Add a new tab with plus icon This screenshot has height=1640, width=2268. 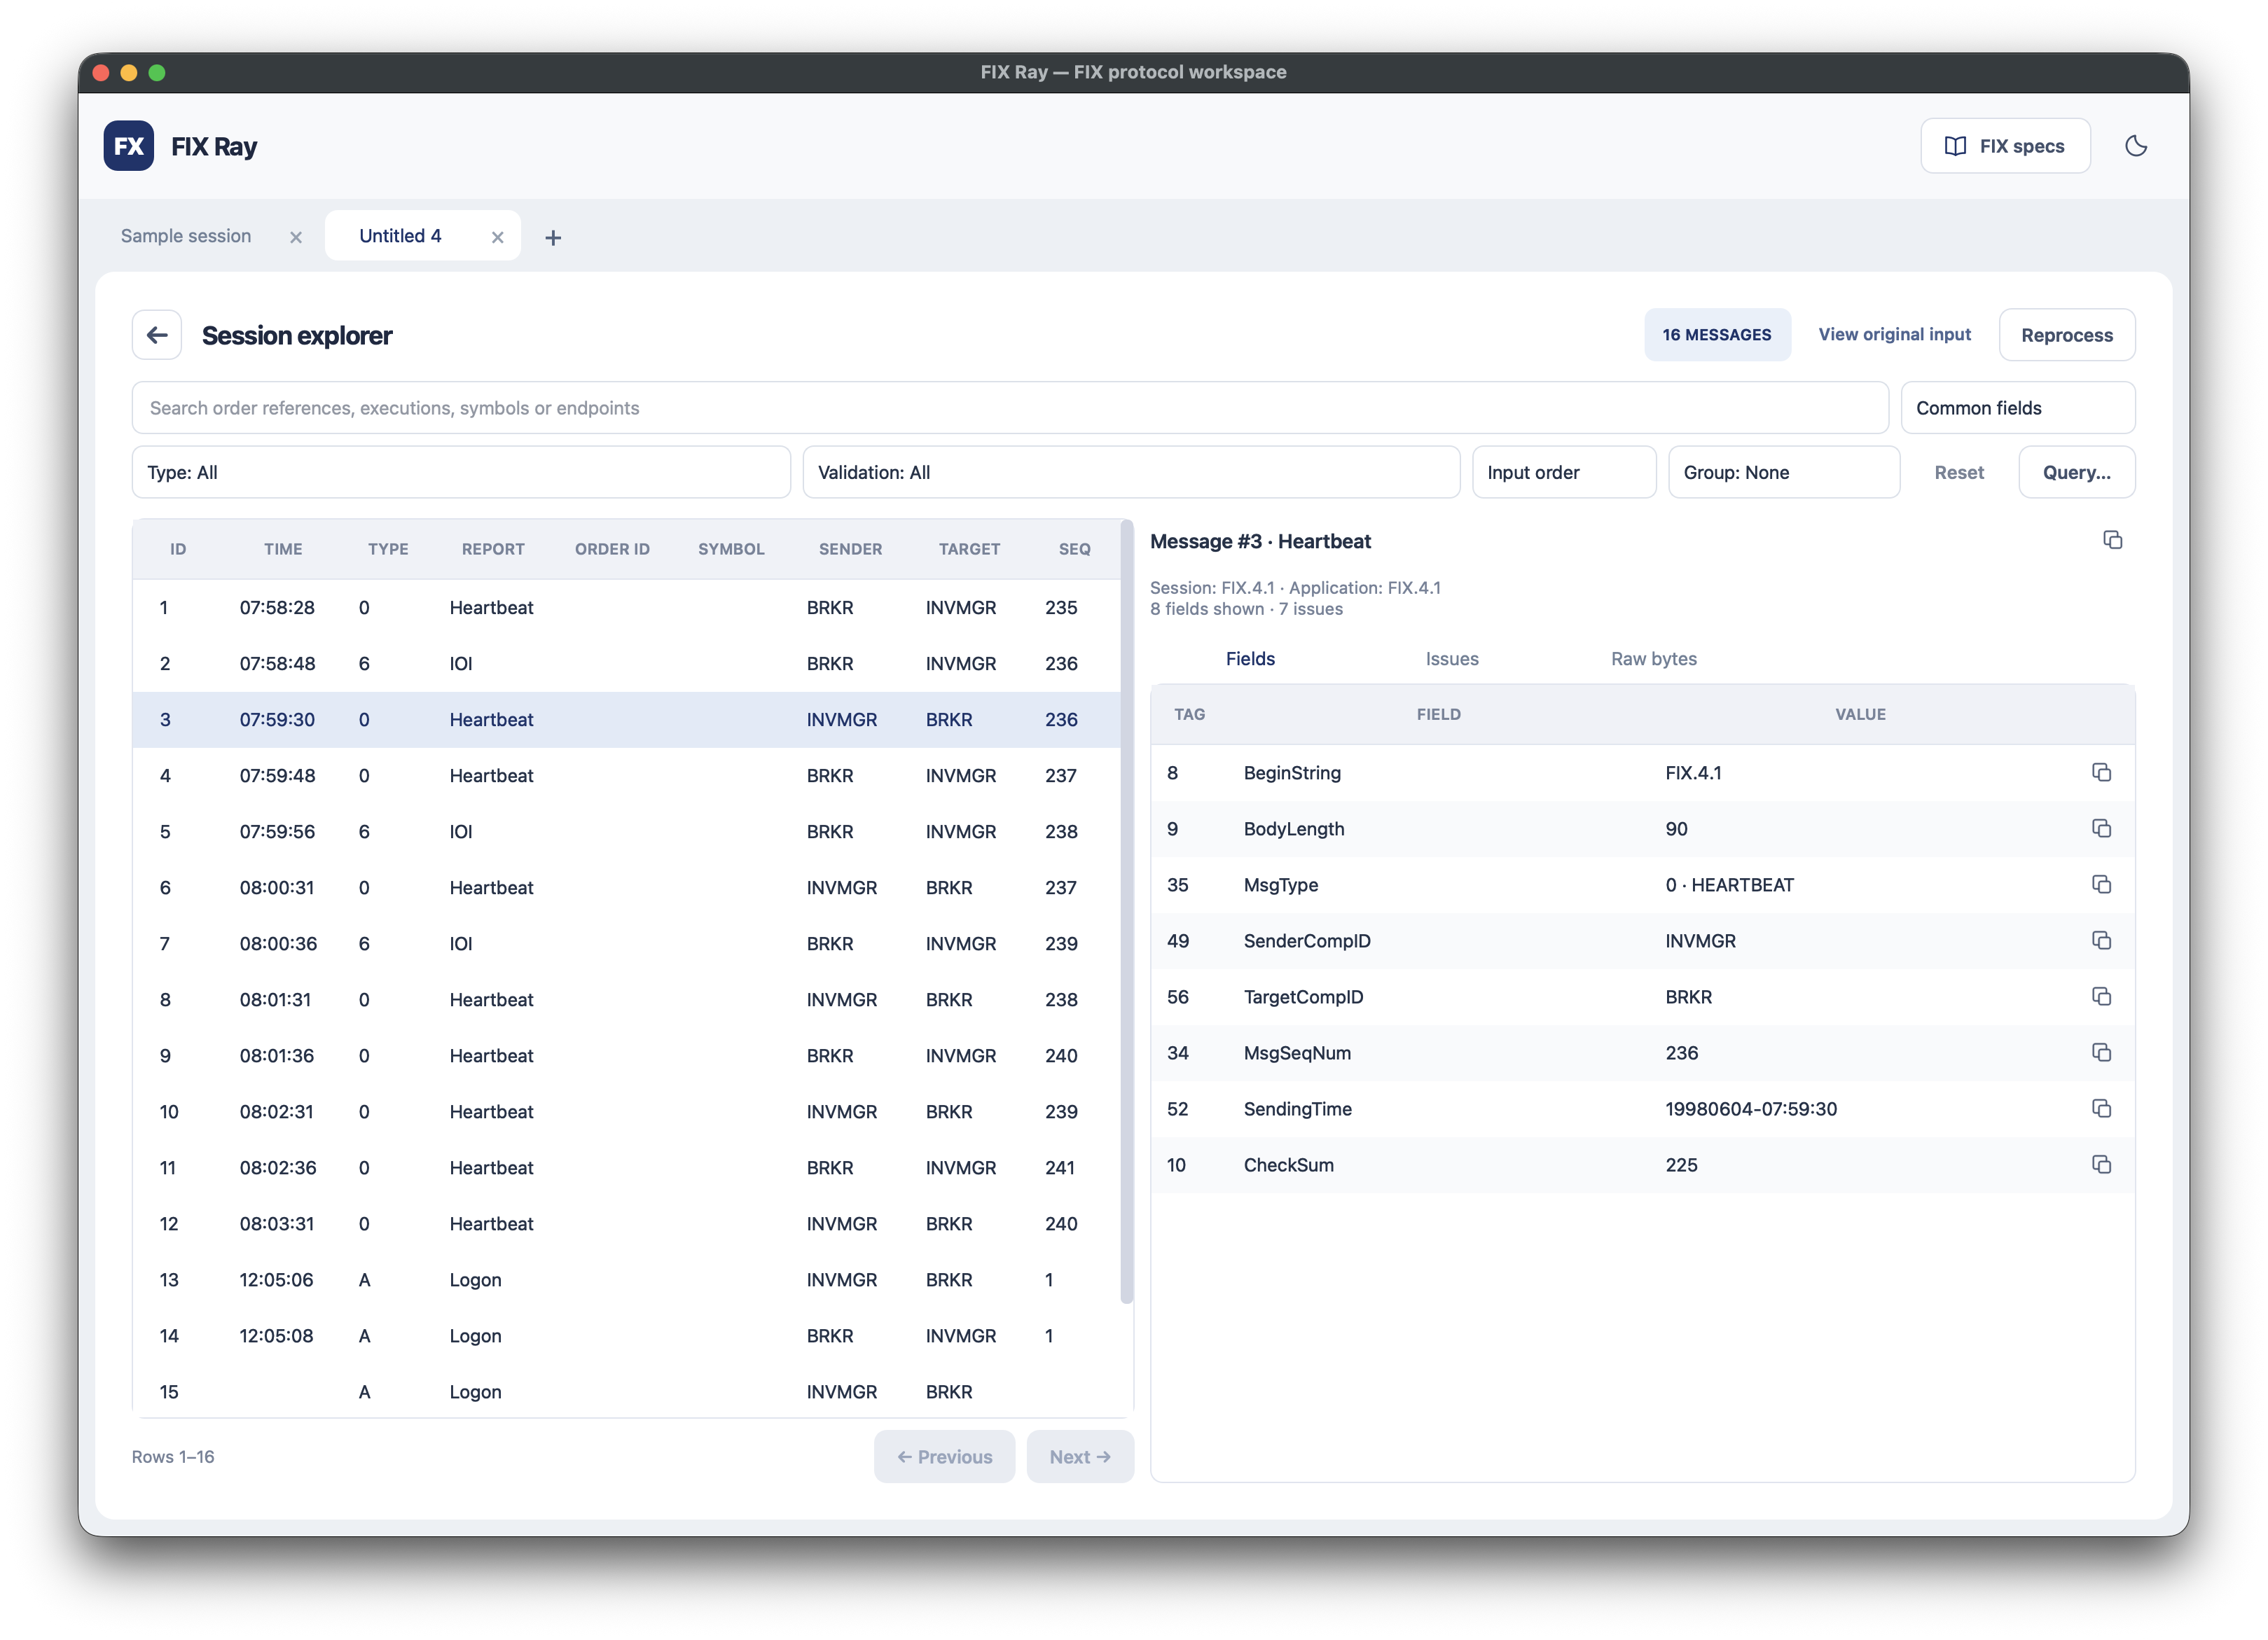click(553, 237)
